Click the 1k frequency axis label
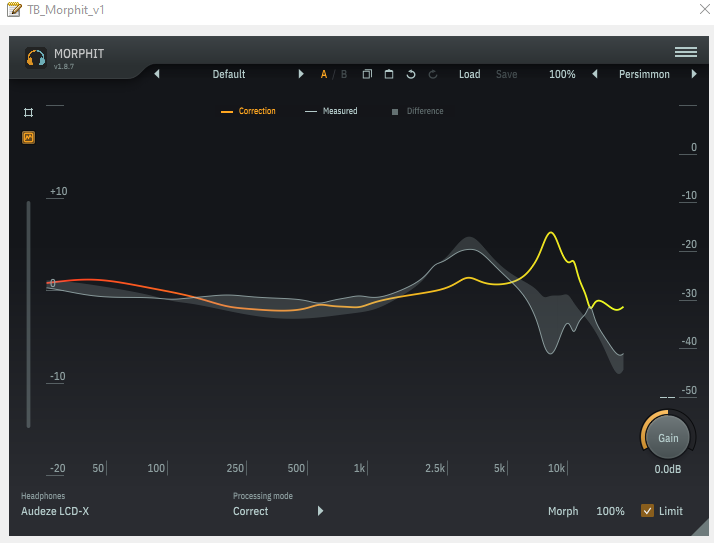 [359, 468]
